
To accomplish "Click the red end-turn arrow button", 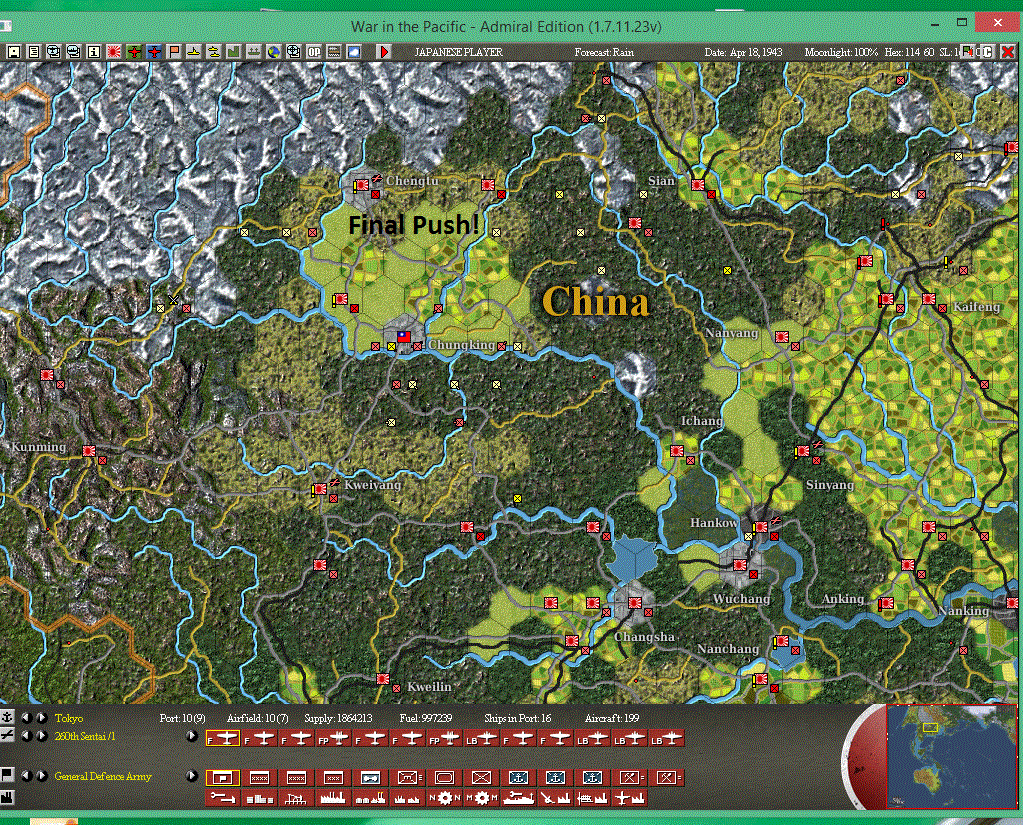I will click(x=384, y=52).
